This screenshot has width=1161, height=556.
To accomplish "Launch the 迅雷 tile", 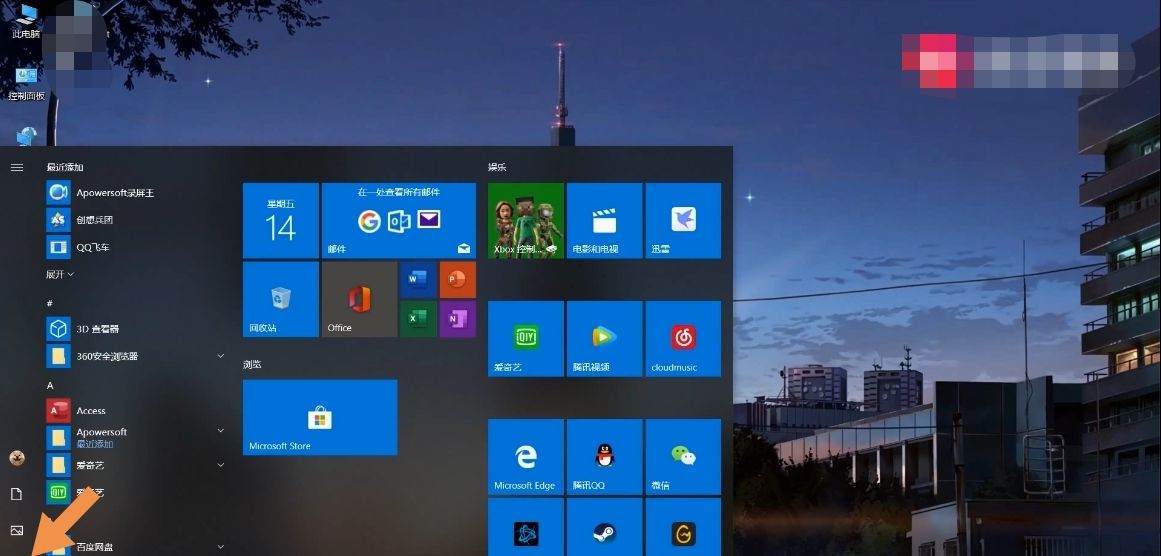I will coord(683,221).
